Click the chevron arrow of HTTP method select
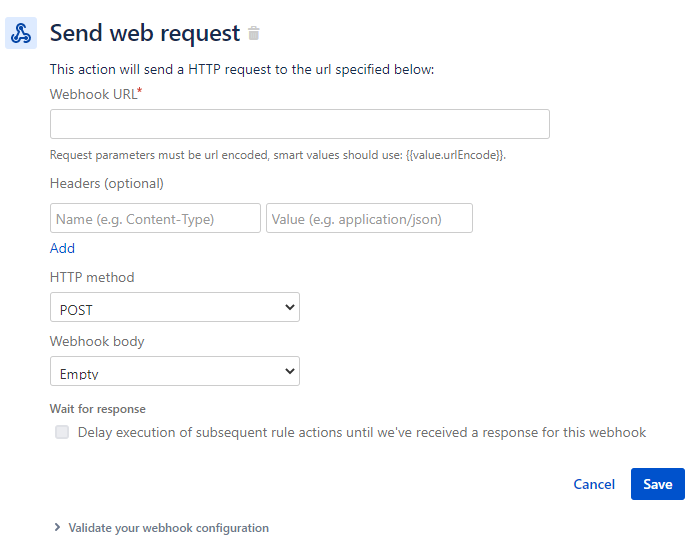This screenshot has height=544, width=693. [289, 307]
